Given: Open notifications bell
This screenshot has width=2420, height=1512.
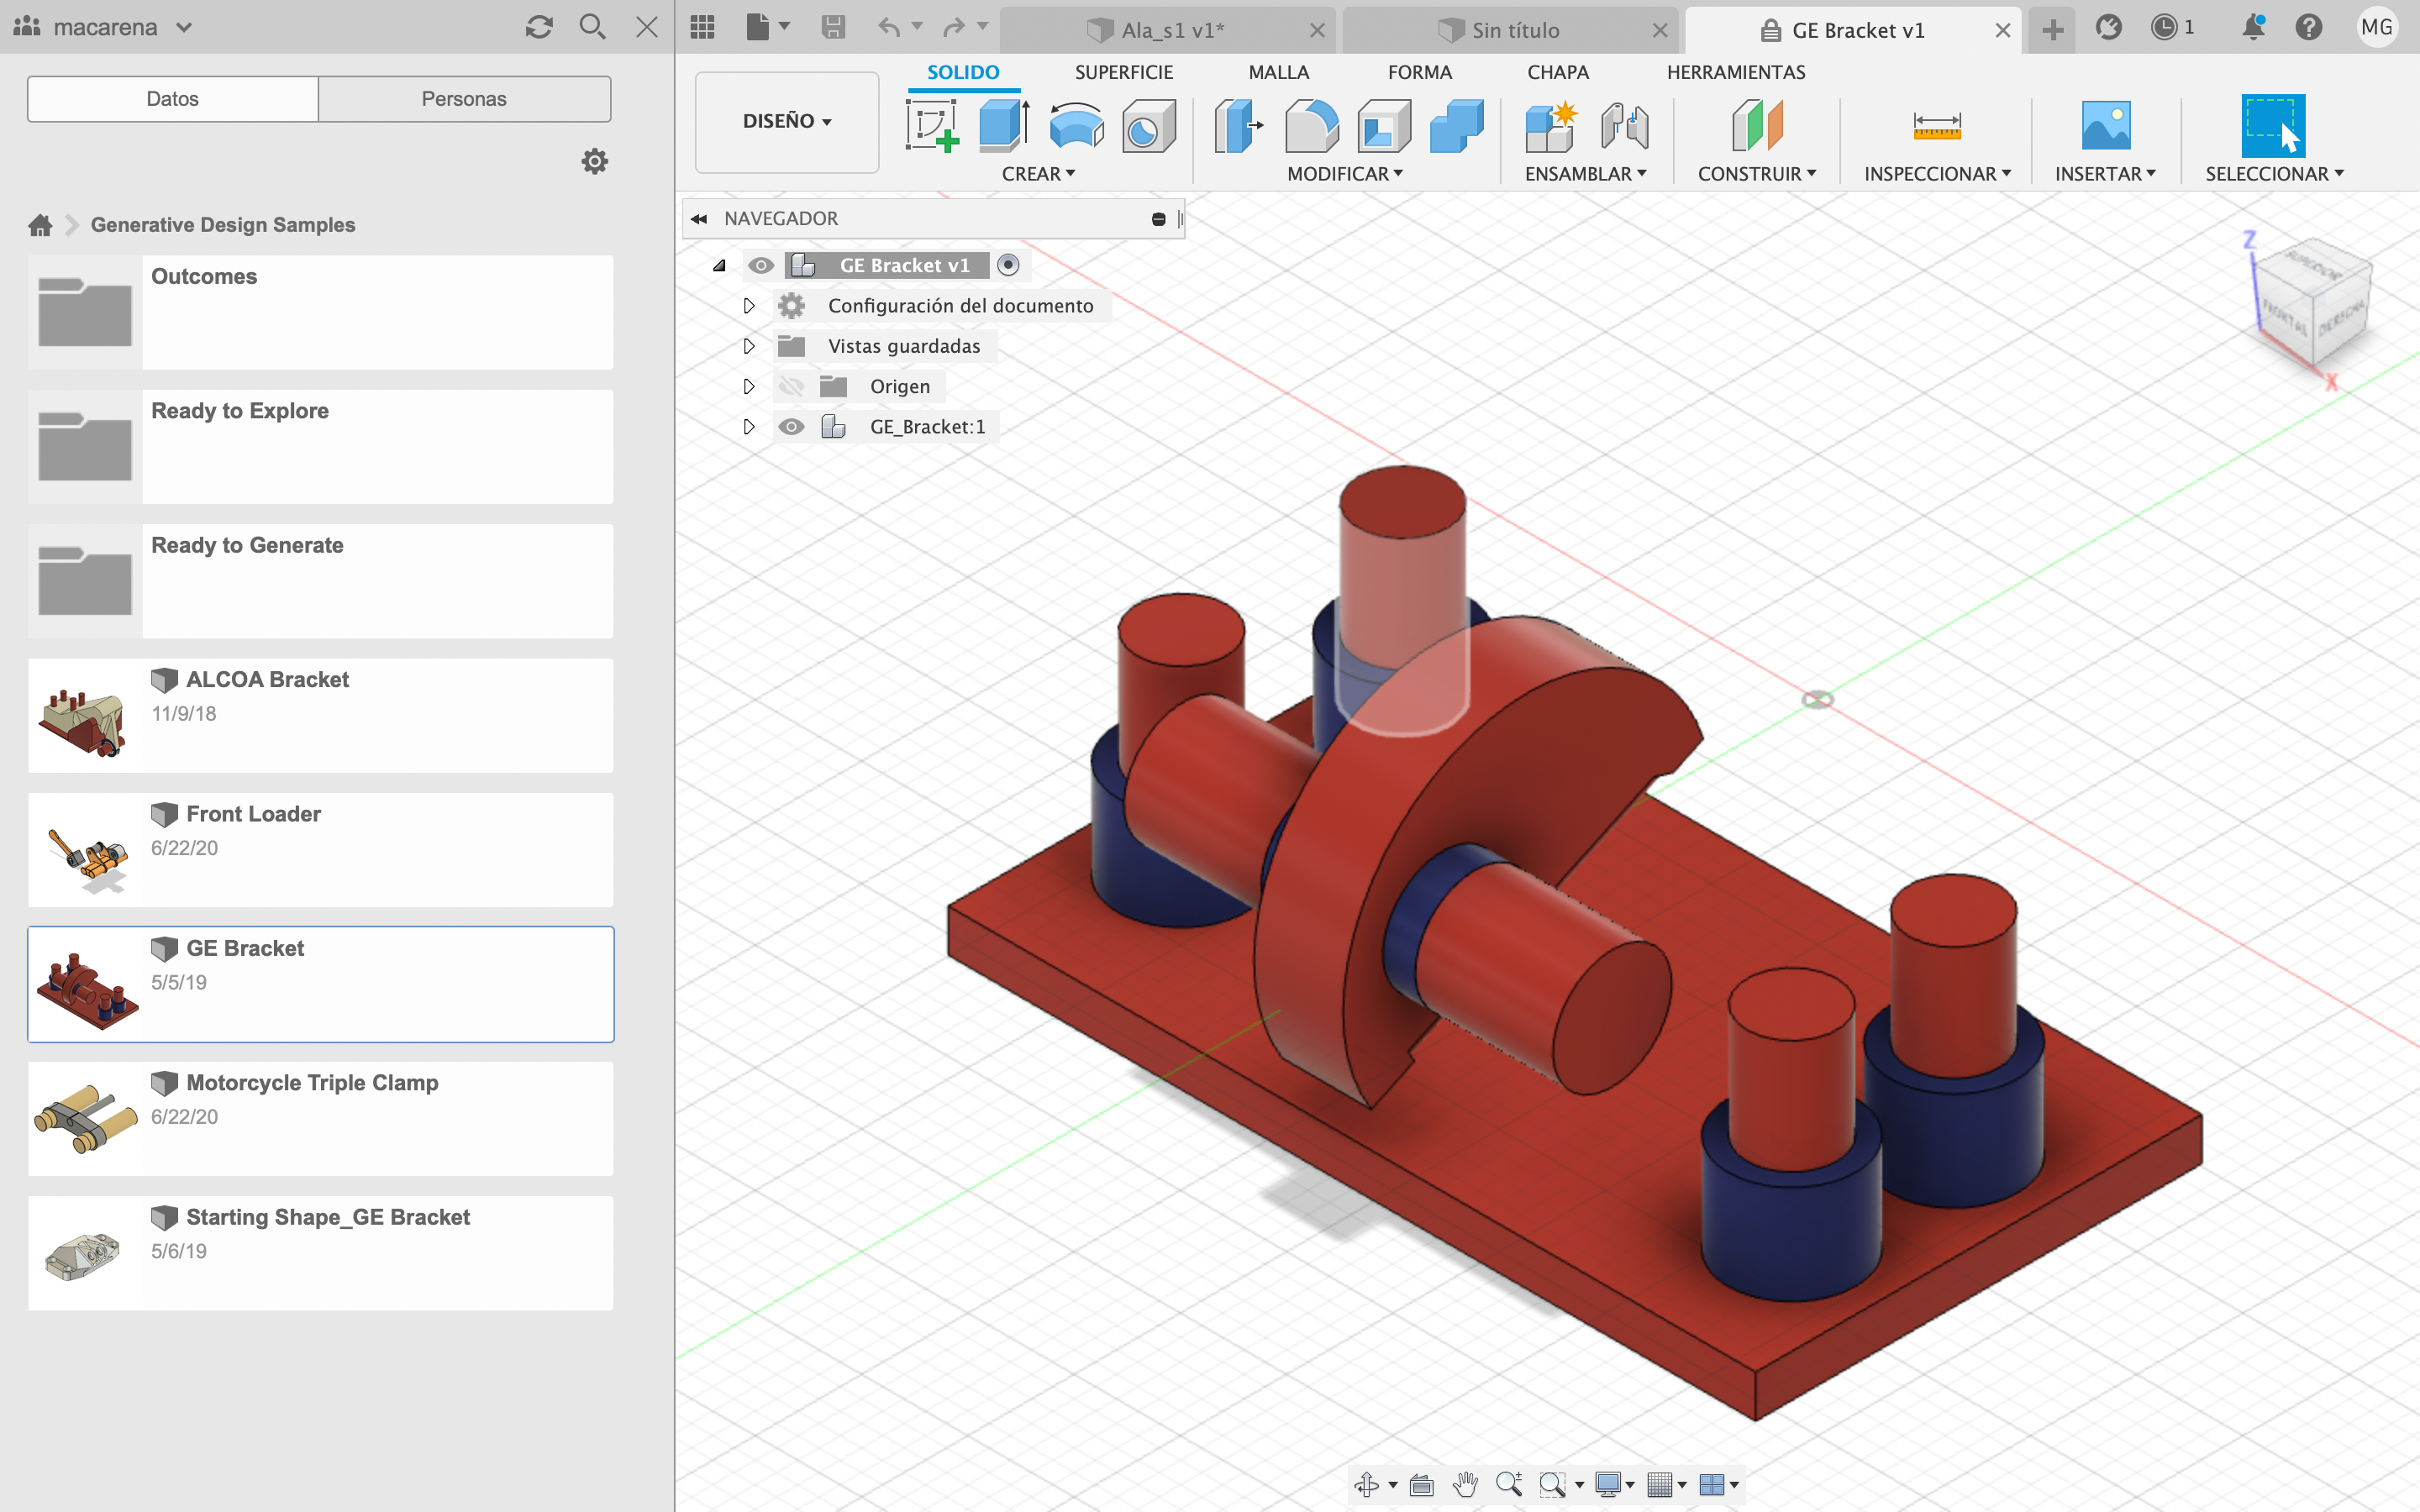Looking at the screenshot, I should 2253,28.
